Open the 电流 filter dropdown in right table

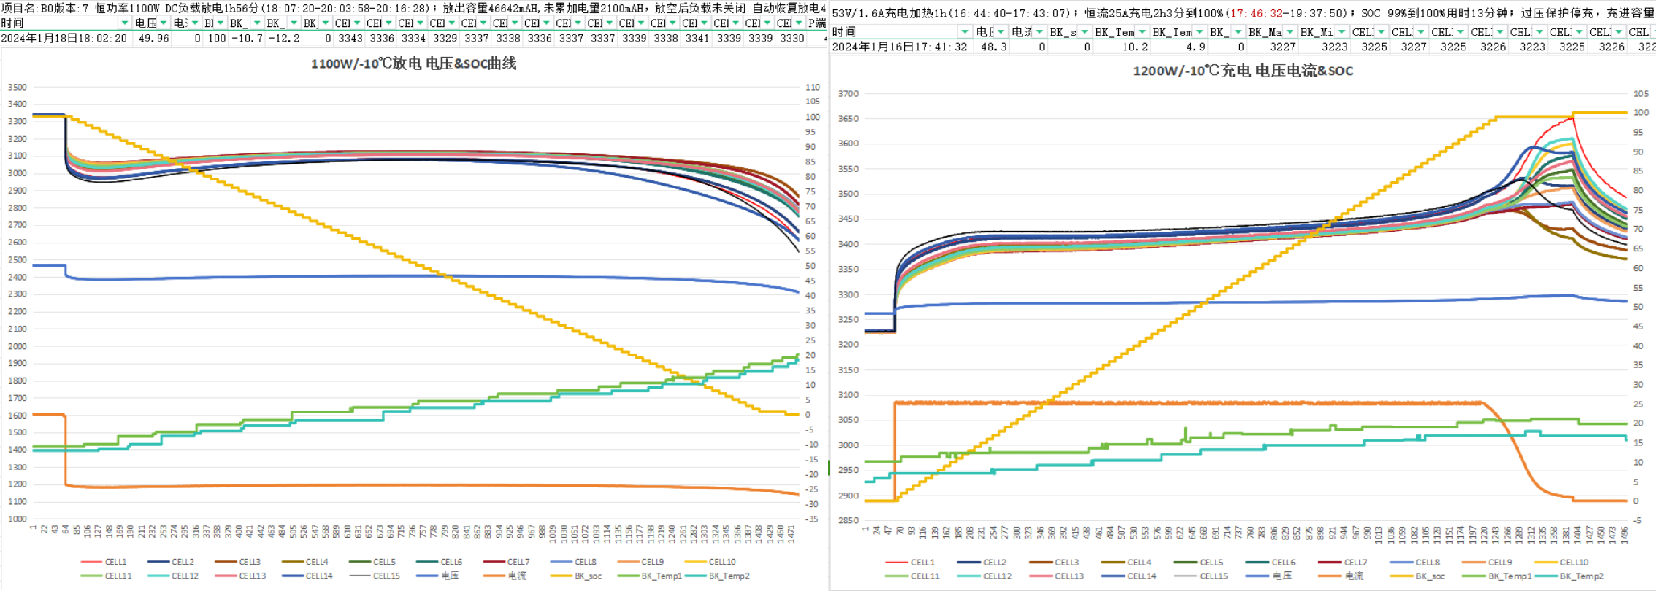tap(1040, 32)
